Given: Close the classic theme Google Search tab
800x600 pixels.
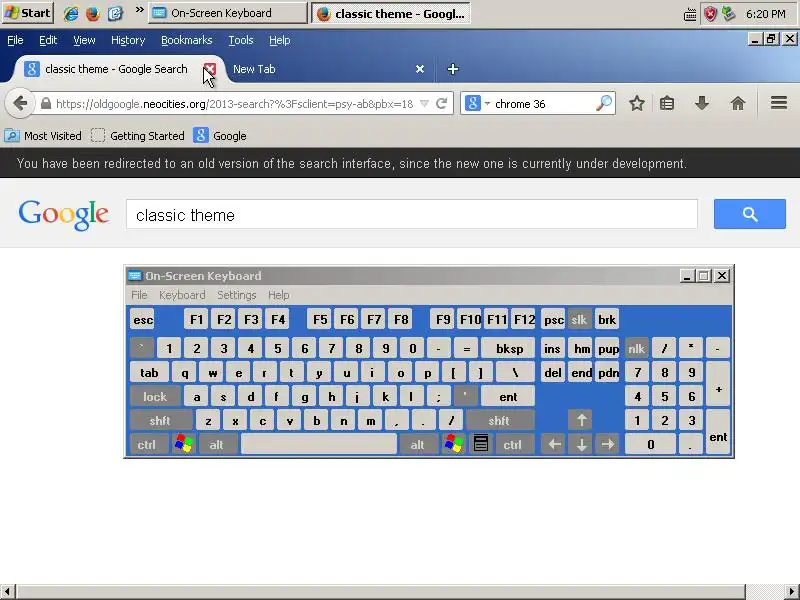Looking at the screenshot, I should point(209,69).
